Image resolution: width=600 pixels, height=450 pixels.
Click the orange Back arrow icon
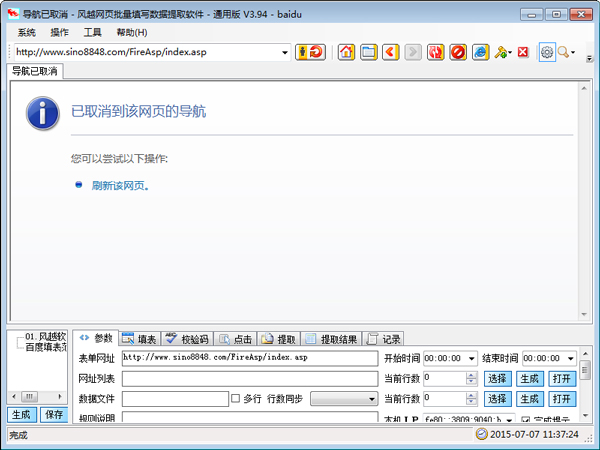click(391, 52)
